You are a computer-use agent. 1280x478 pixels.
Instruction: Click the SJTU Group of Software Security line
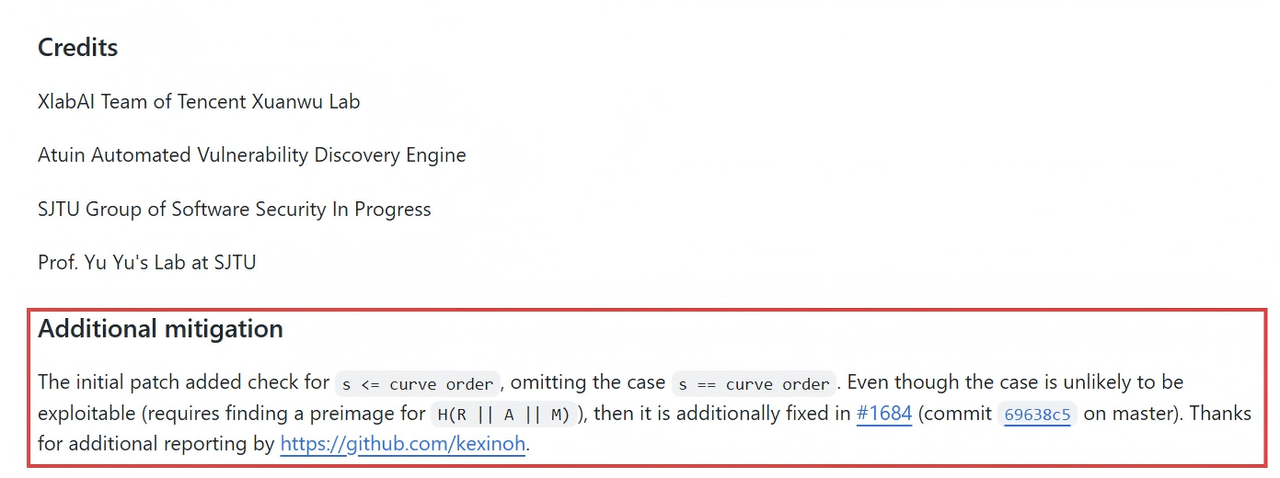[234, 209]
